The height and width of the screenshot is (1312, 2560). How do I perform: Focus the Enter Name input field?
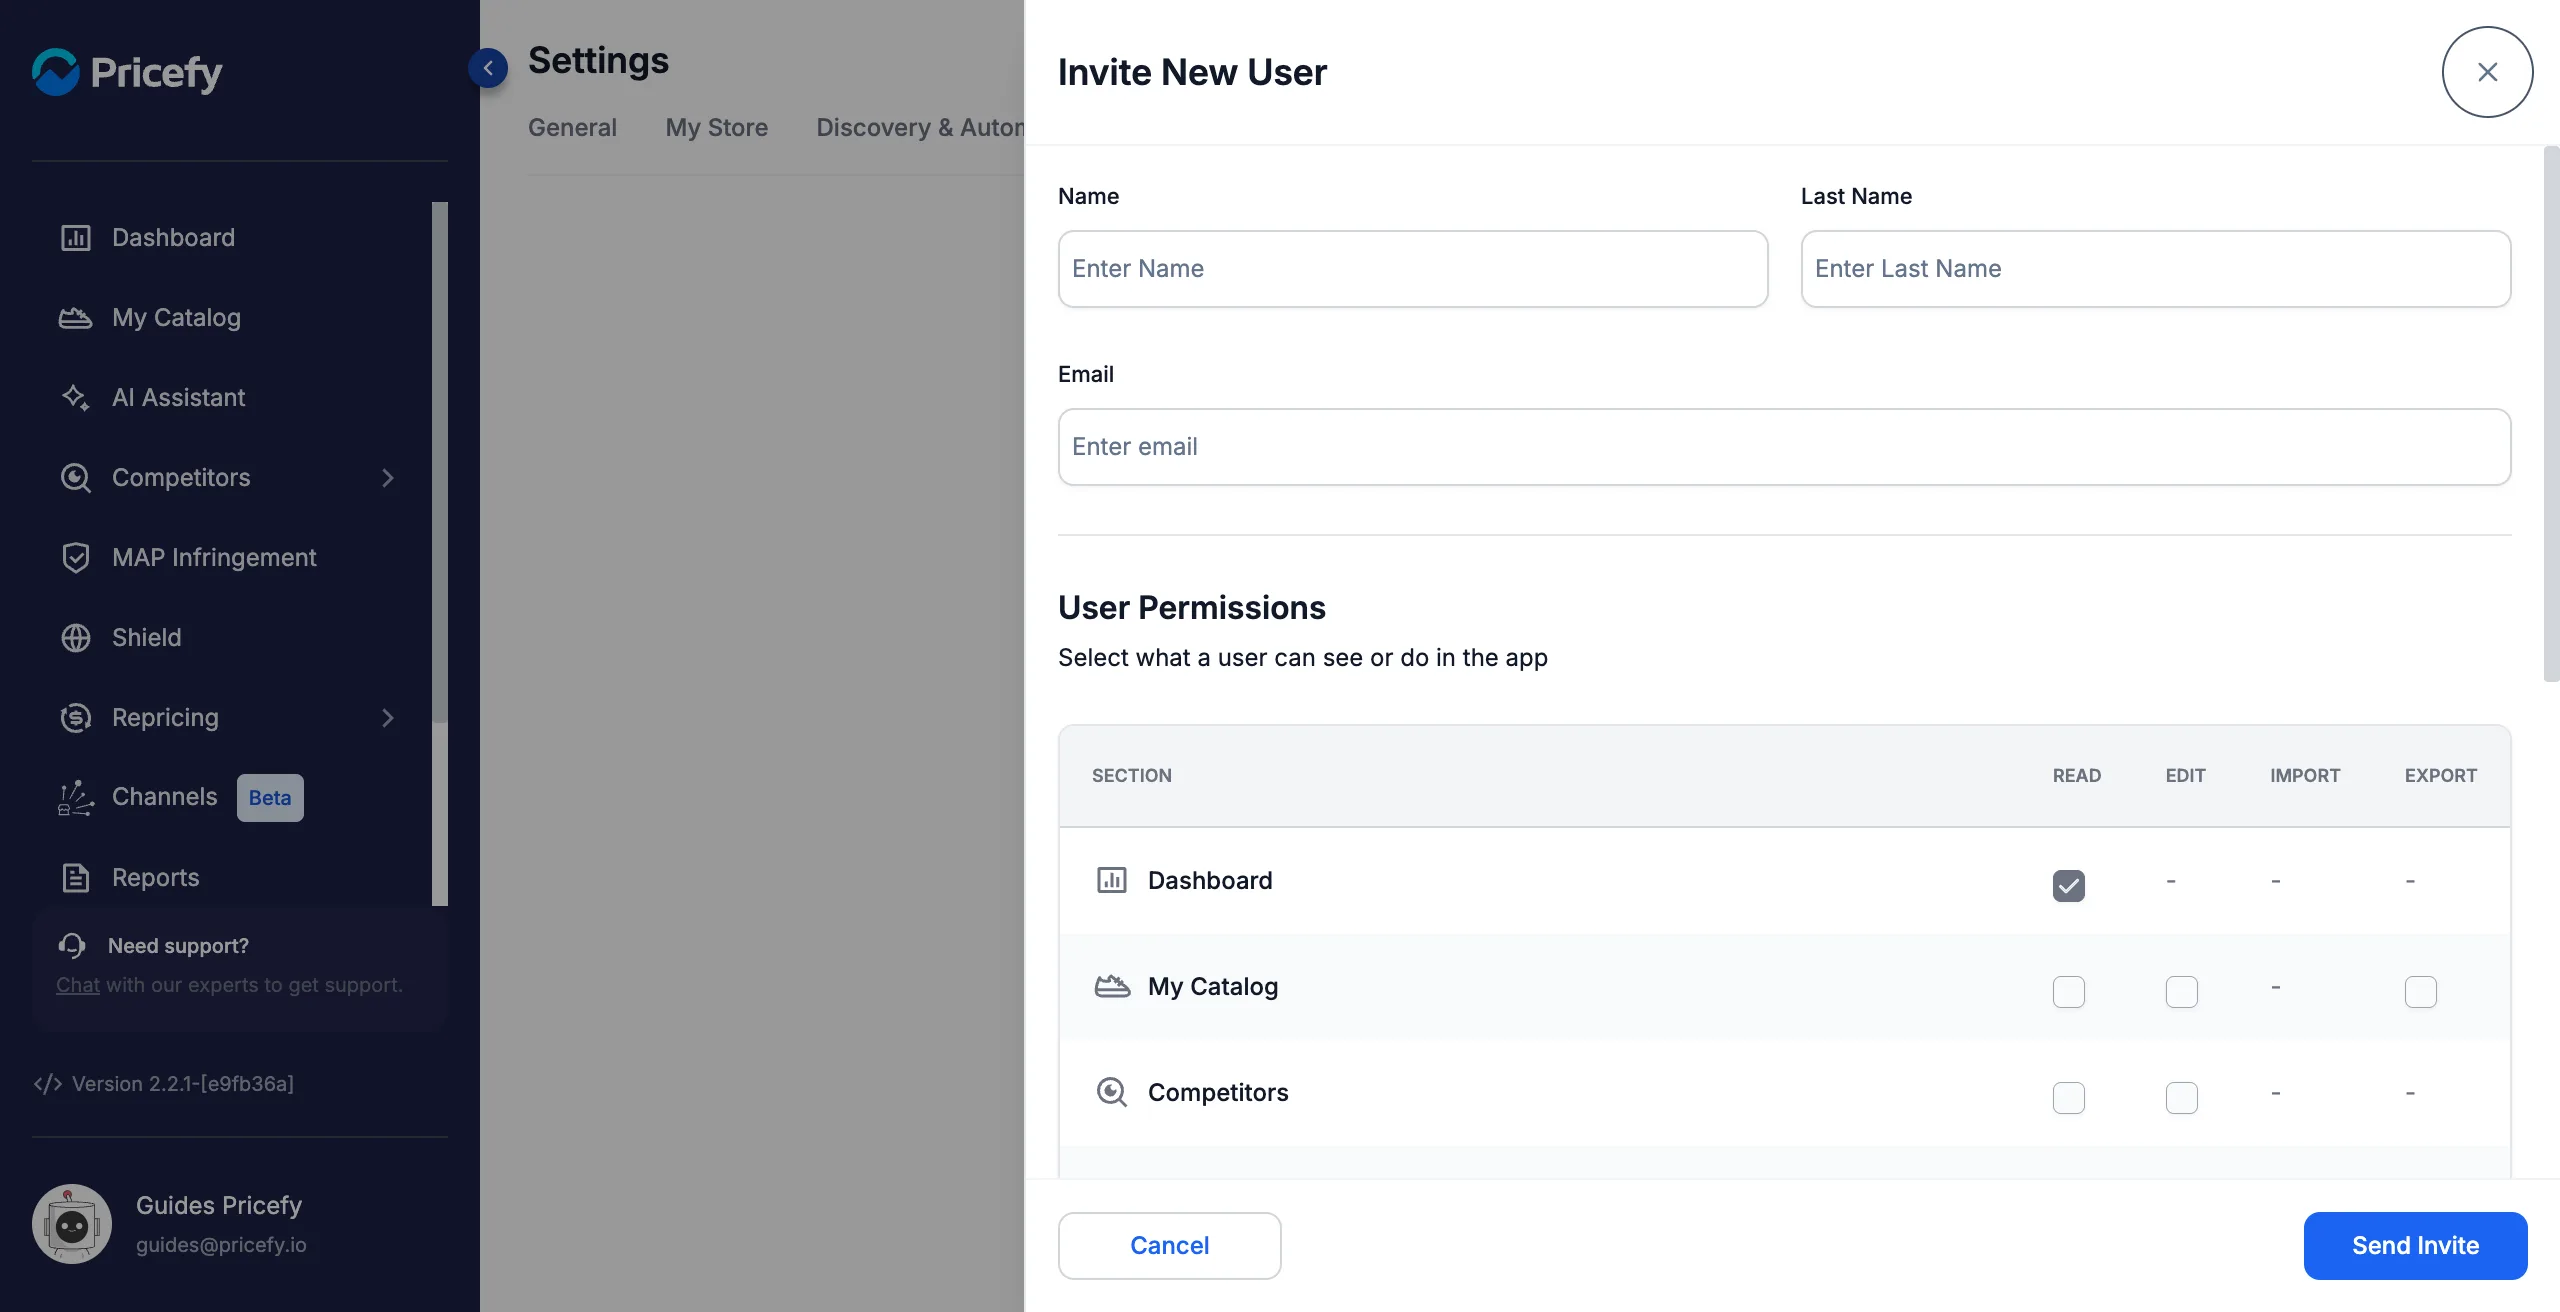[x=1413, y=269]
